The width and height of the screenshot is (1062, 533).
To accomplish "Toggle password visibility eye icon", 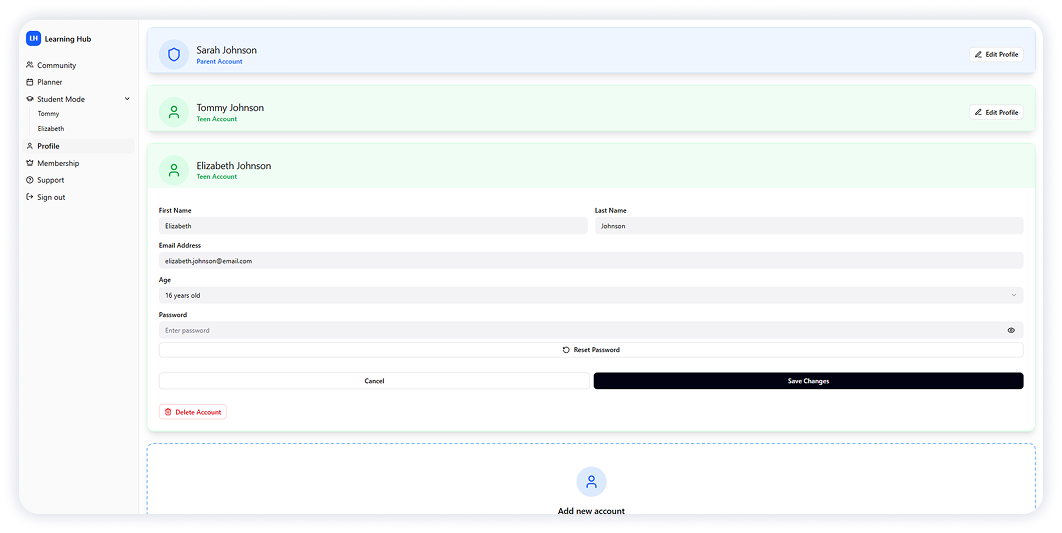I will tap(1011, 330).
